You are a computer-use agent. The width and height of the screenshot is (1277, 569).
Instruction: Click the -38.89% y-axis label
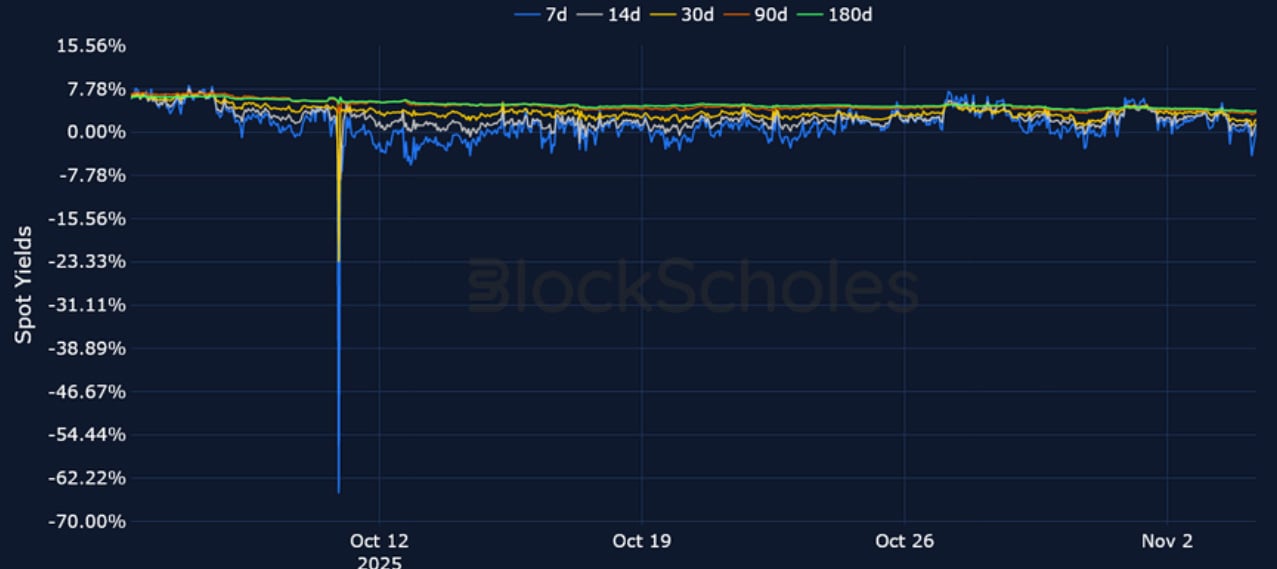(x=88, y=348)
